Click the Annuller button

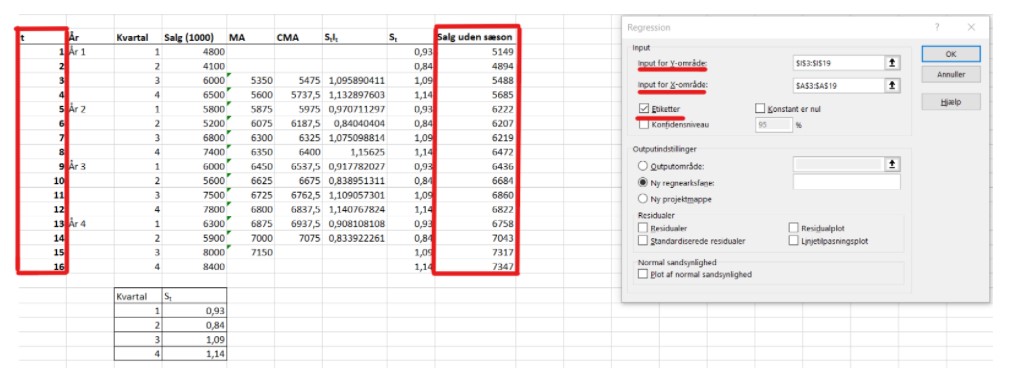[x=951, y=75]
